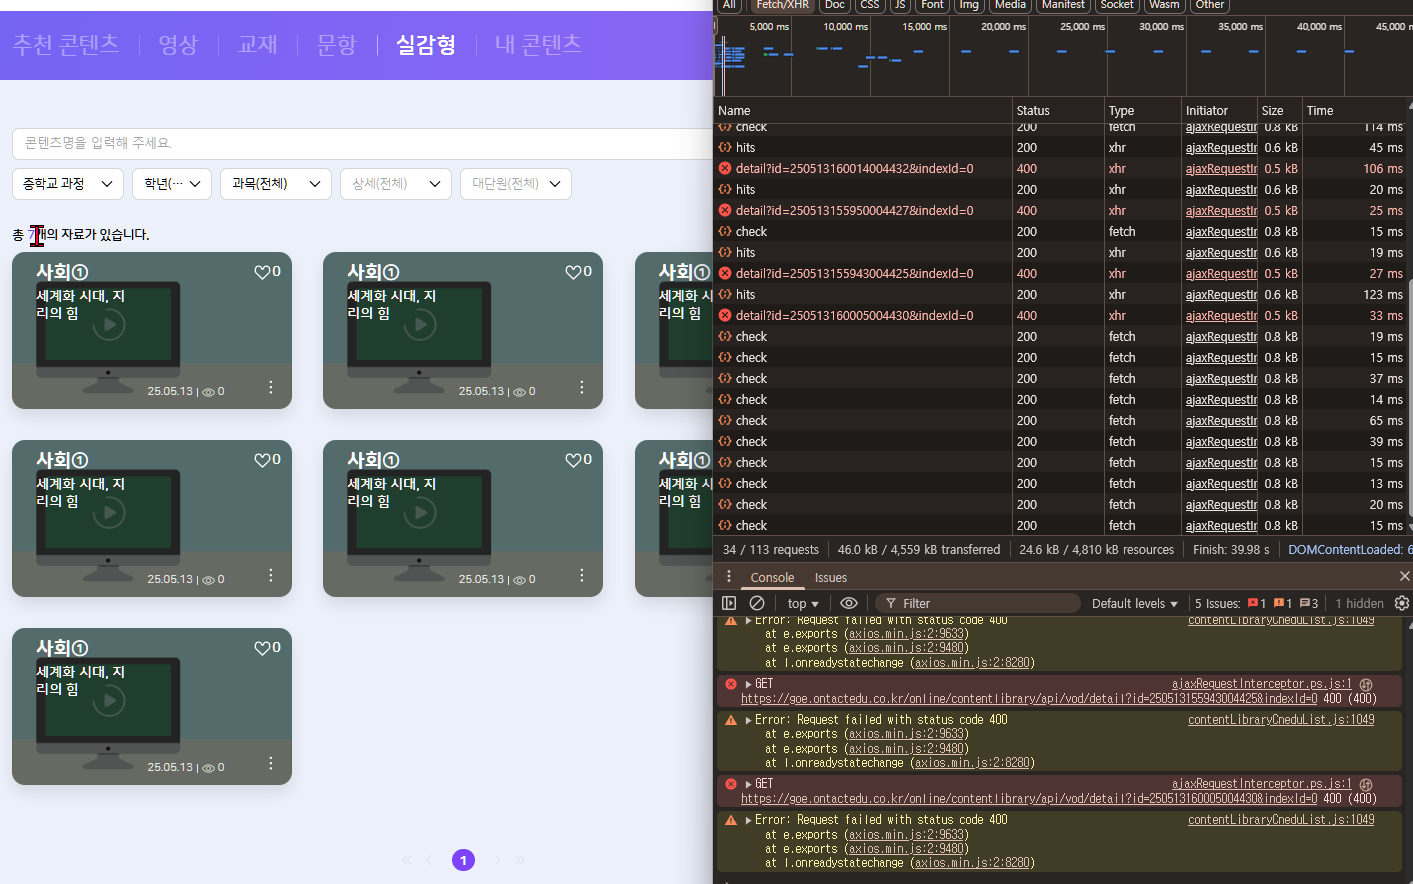This screenshot has width=1413, height=884.
Task: Open more options on first 사회① card
Action: tap(271, 388)
